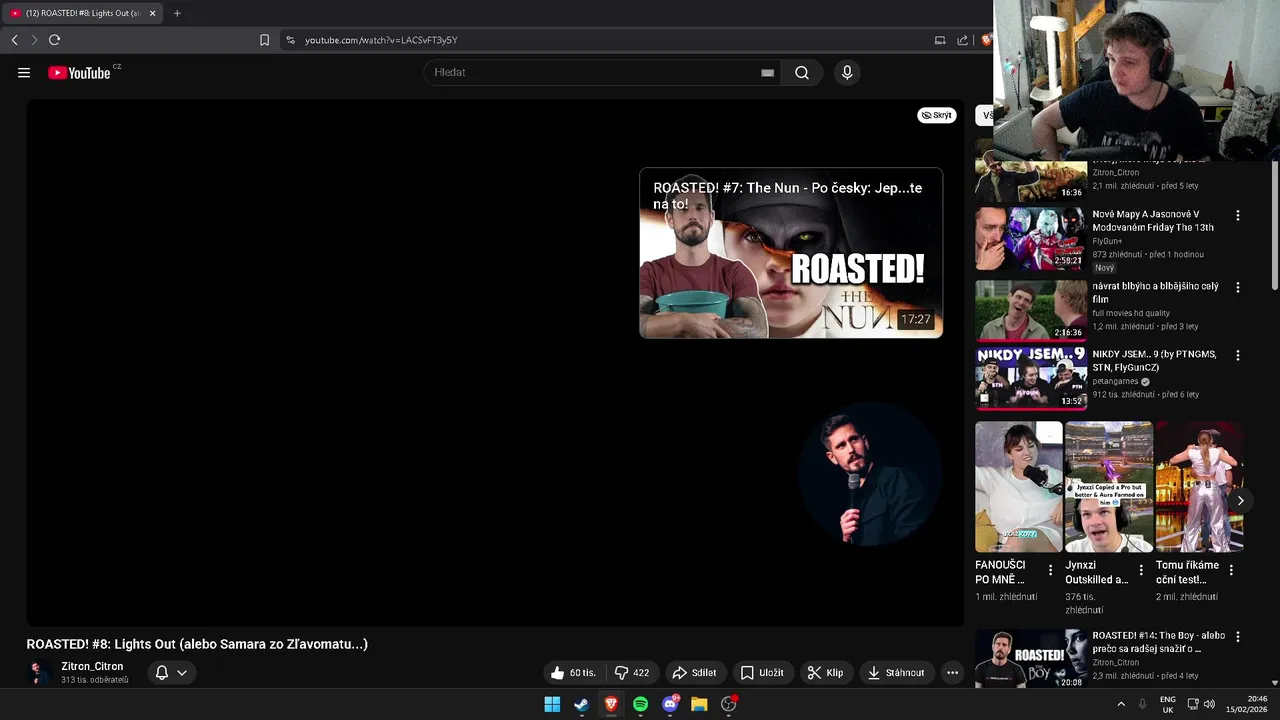
Task: Open options for FANOUŠCI PO MNĚ short
Action: click(1050, 570)
